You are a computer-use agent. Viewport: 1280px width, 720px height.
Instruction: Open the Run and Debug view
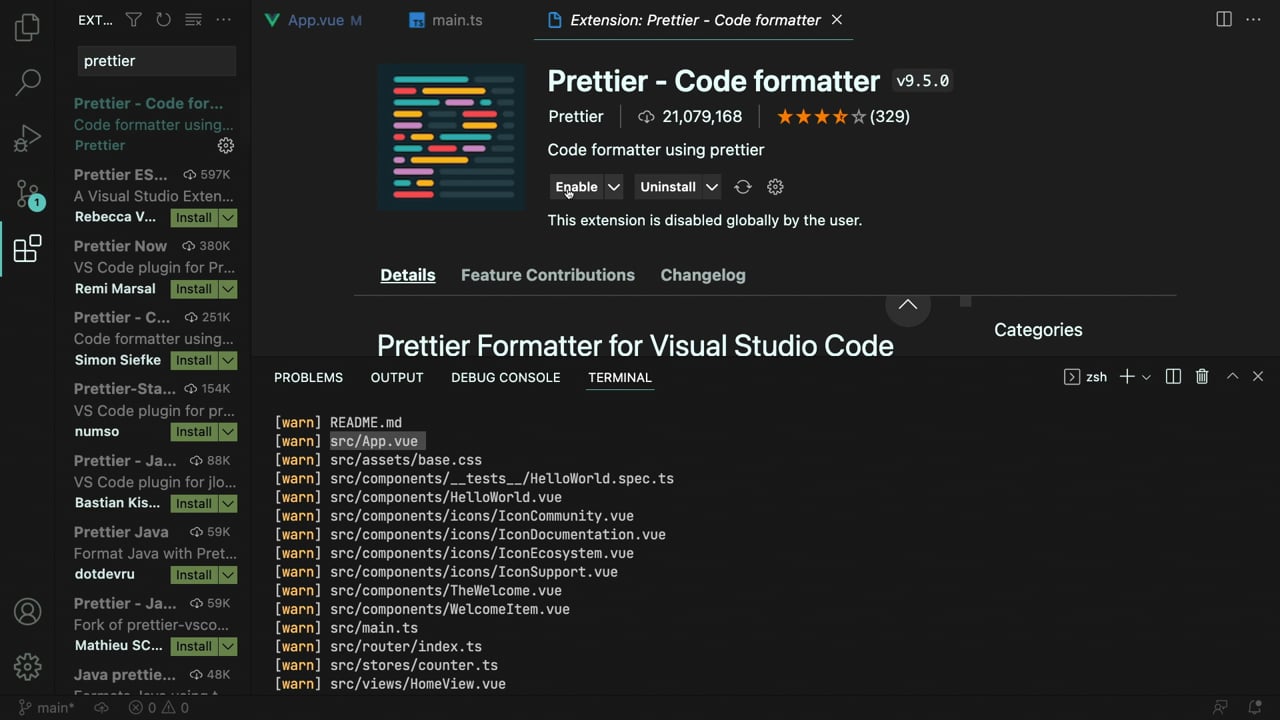coord(28,138)
